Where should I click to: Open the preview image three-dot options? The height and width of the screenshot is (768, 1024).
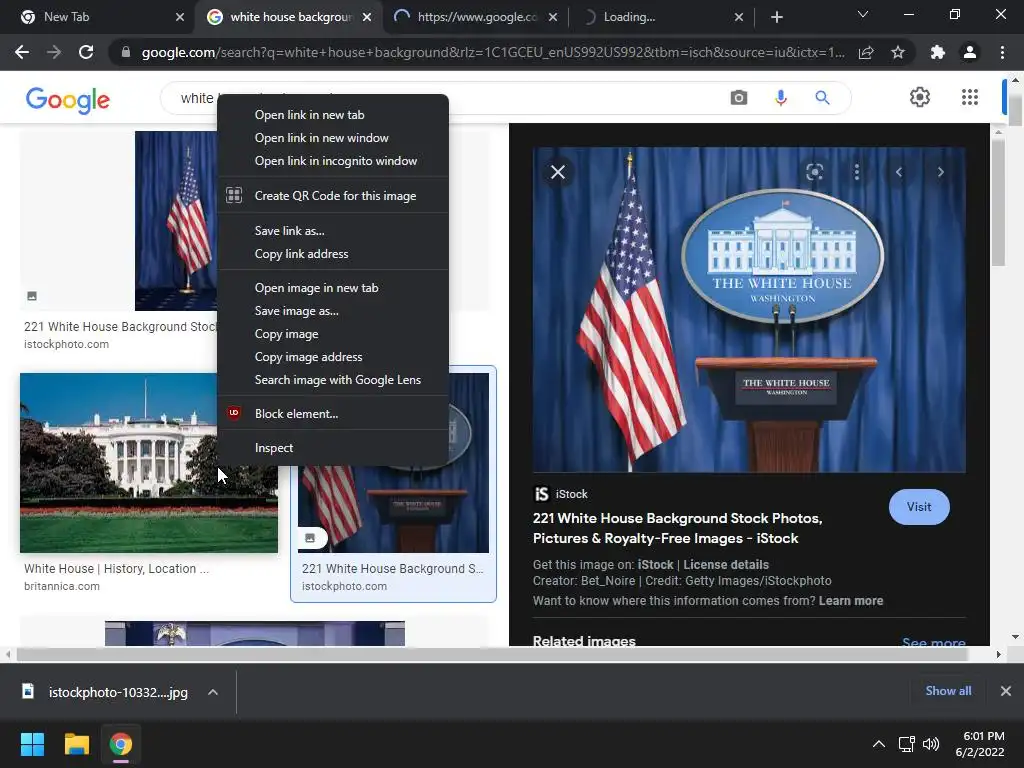coord(857,172)
